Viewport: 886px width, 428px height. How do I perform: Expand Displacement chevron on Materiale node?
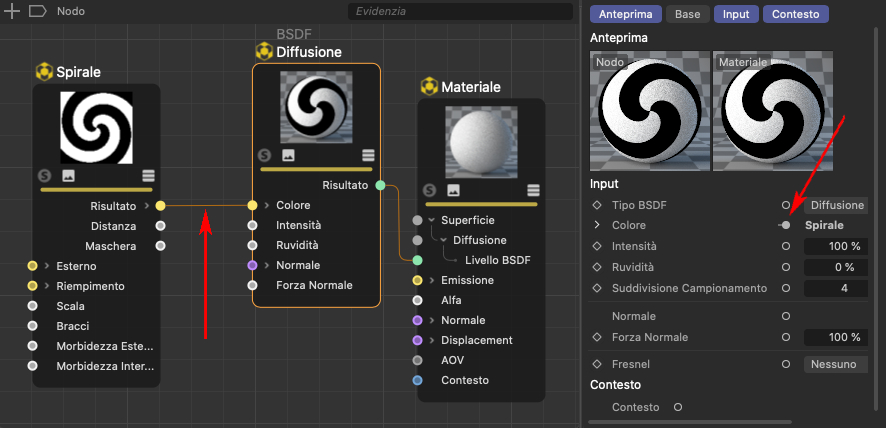click(x=431, y=340)
